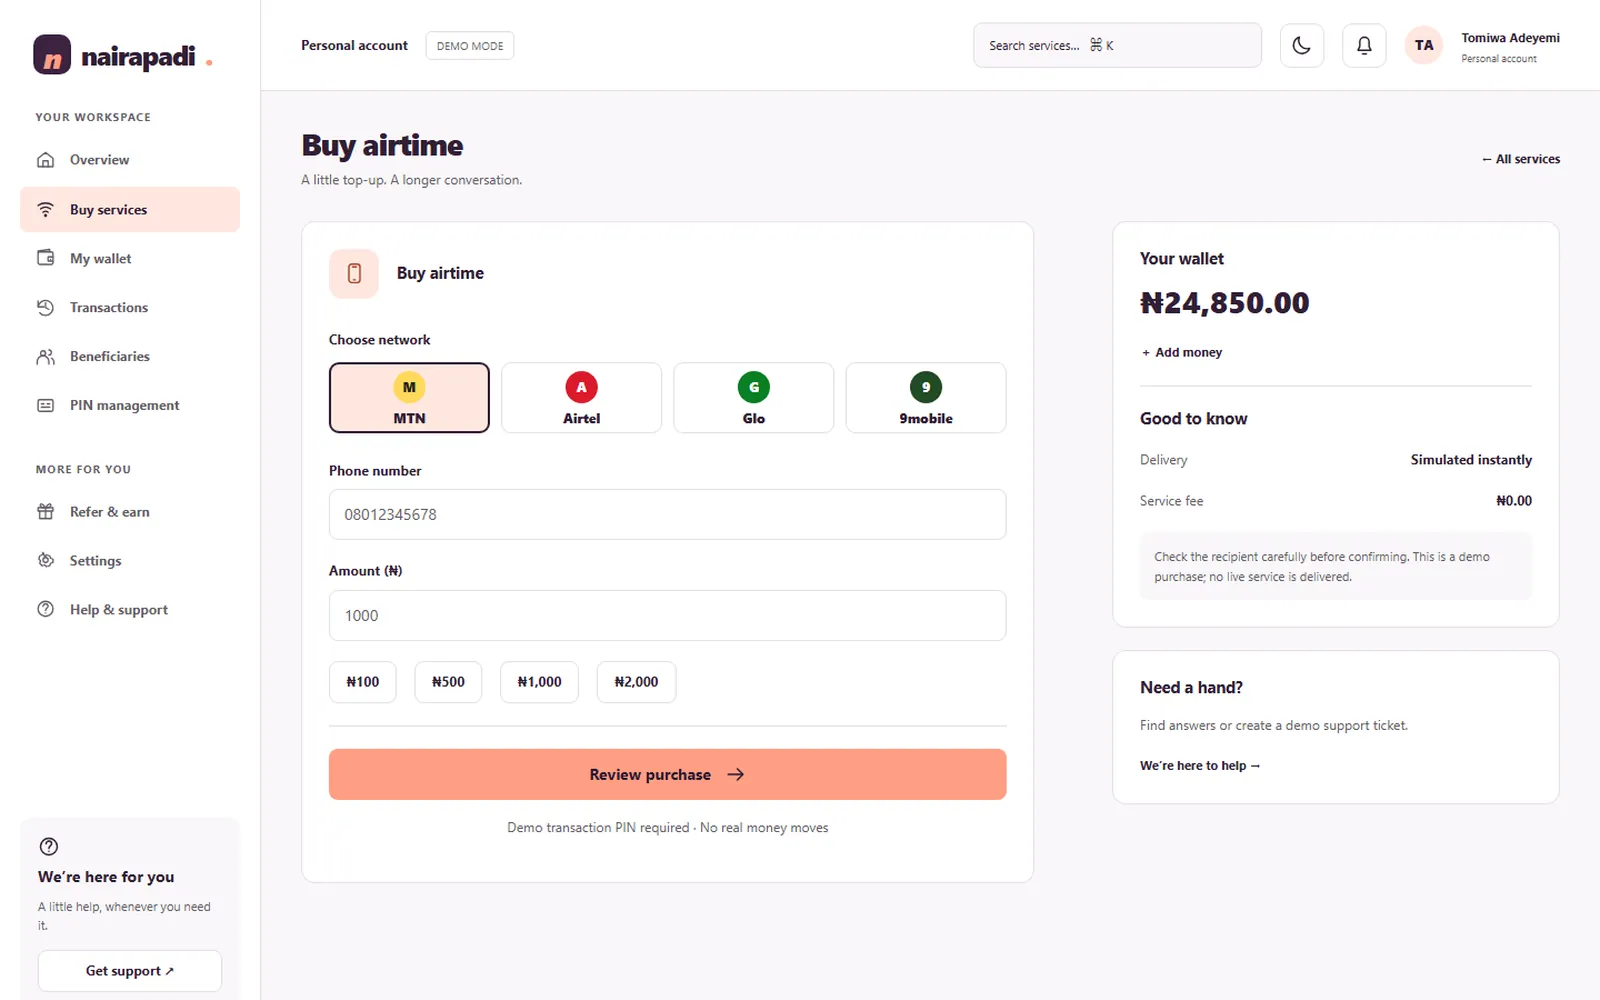The width and height of the screenshot is (1600, 1000).
Task: Open PIN management page
Action: tap(130, 405)
